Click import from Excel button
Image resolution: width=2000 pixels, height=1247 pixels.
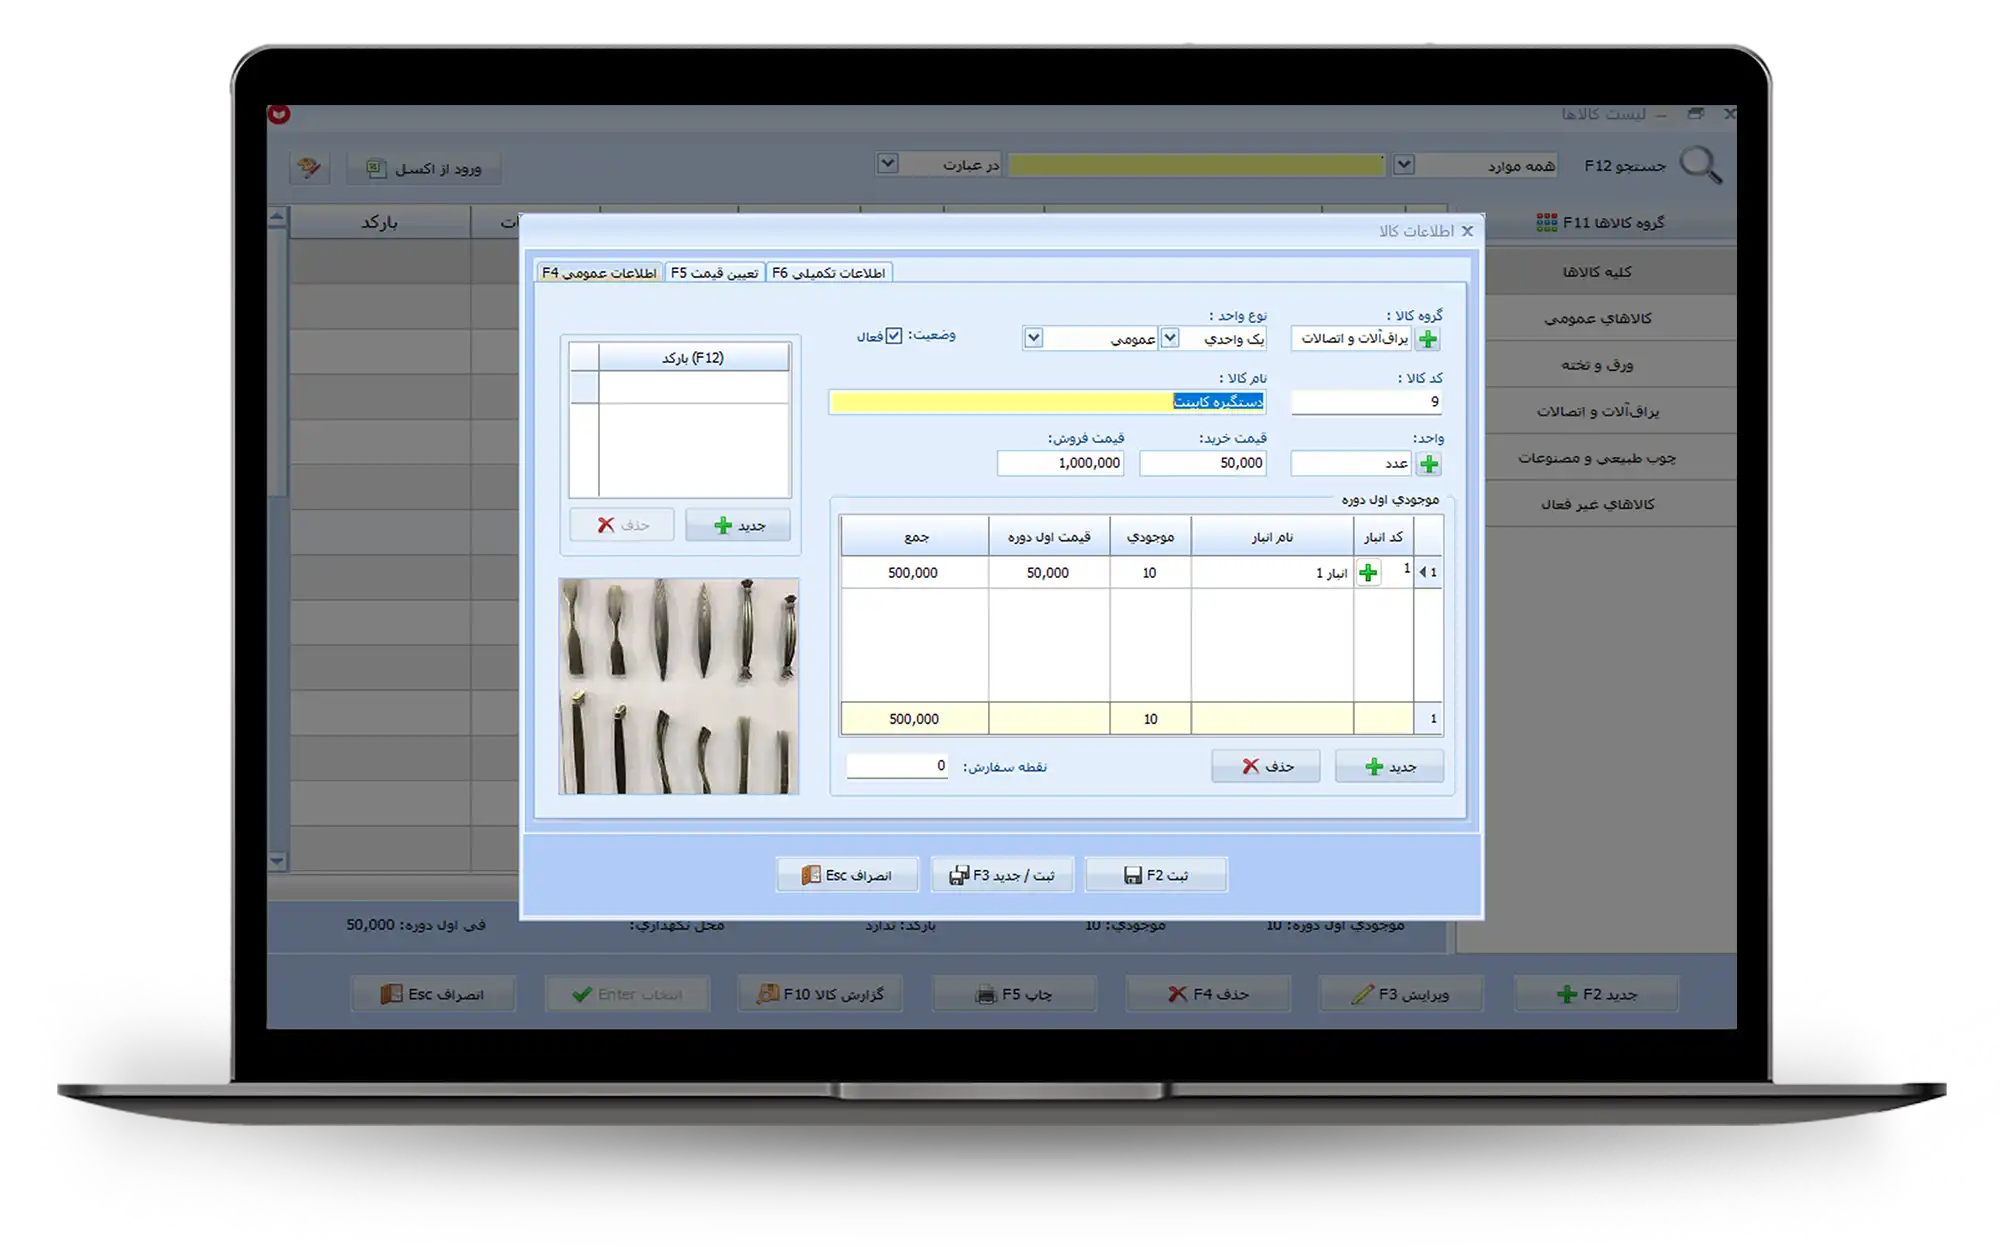pyautogui.click(x=424, y=168)
